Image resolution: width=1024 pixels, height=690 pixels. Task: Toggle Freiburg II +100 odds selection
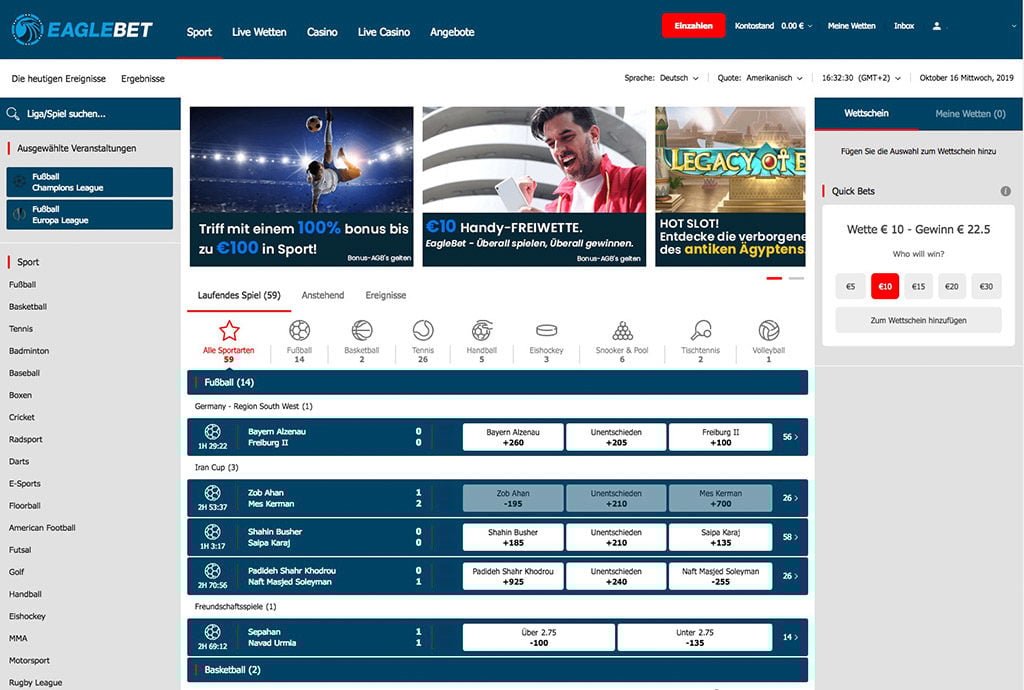[721, 437]
